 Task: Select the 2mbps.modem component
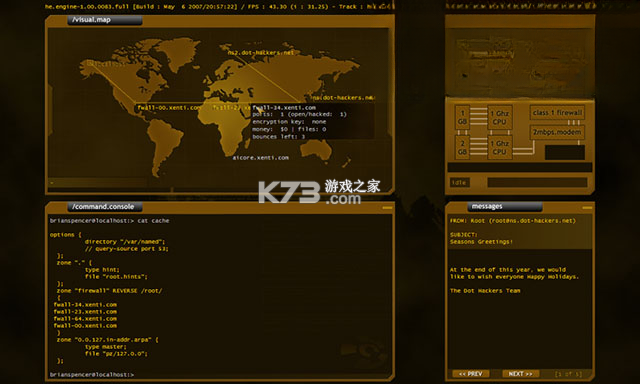point(557,132)
